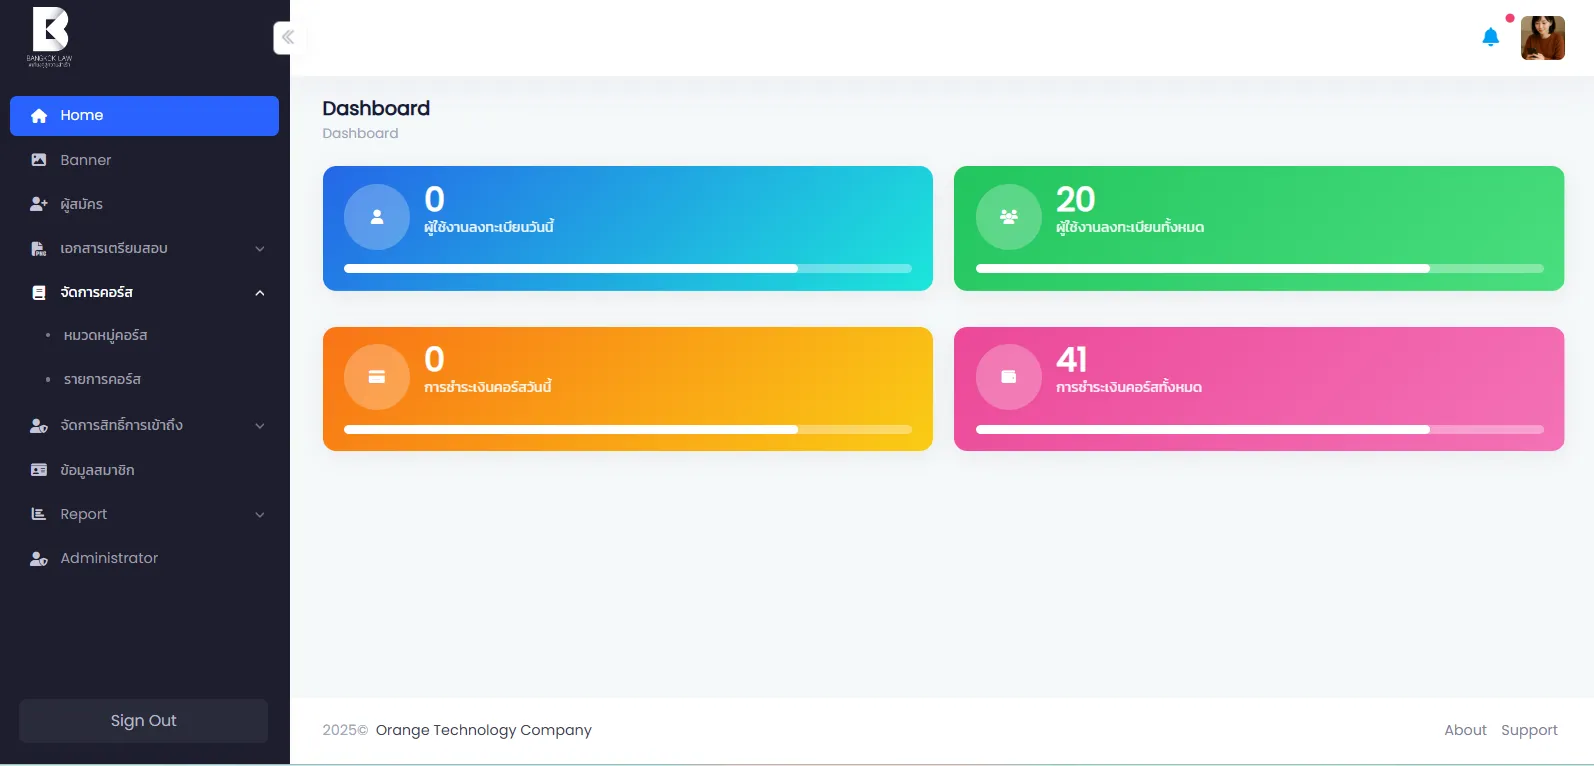The width and height of the screenshot is (1594, 766).
Task: Expand the Report menu chevron
Action: pyautogui.click(x=260, y=515)
